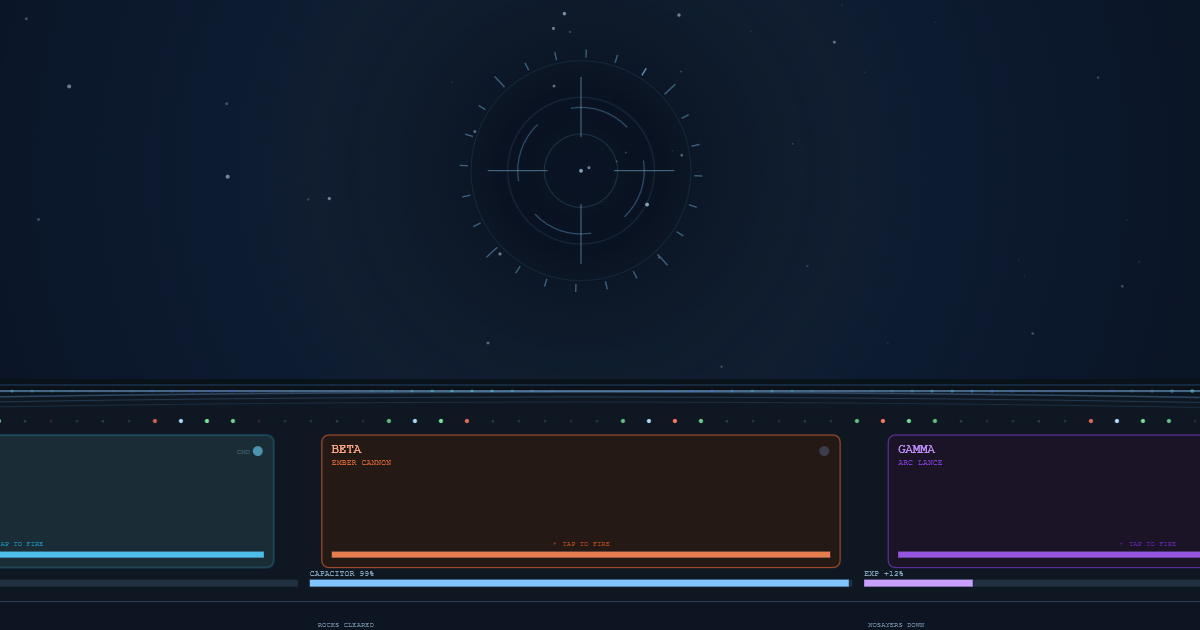Click the 'NOSAYERS DOWN' stat label
Screen dimensions: 1200x630
click(896, 625)
